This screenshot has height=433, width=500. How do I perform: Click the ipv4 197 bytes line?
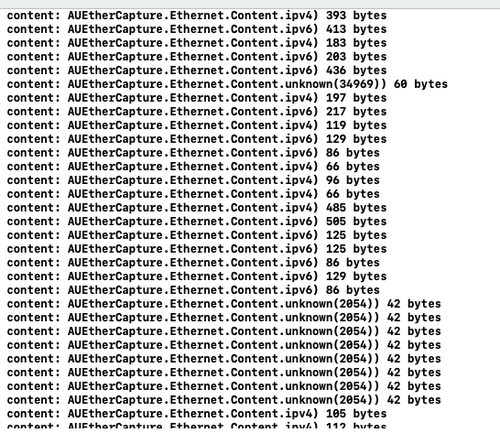coord(197,98)
